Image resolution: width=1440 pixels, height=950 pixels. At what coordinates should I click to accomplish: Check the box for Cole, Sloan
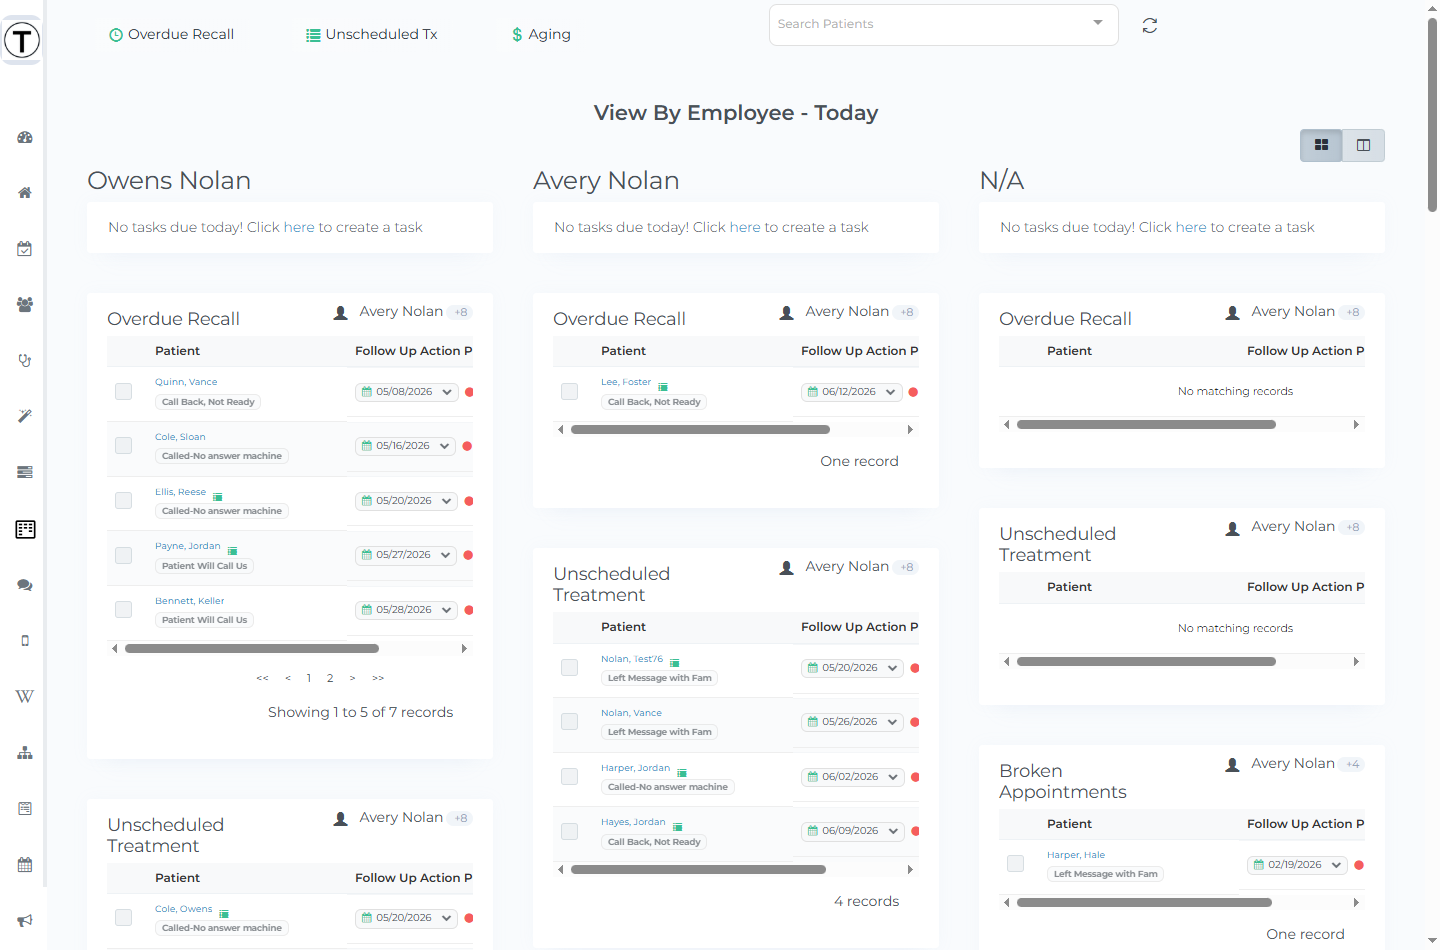[x=124, y=445]
